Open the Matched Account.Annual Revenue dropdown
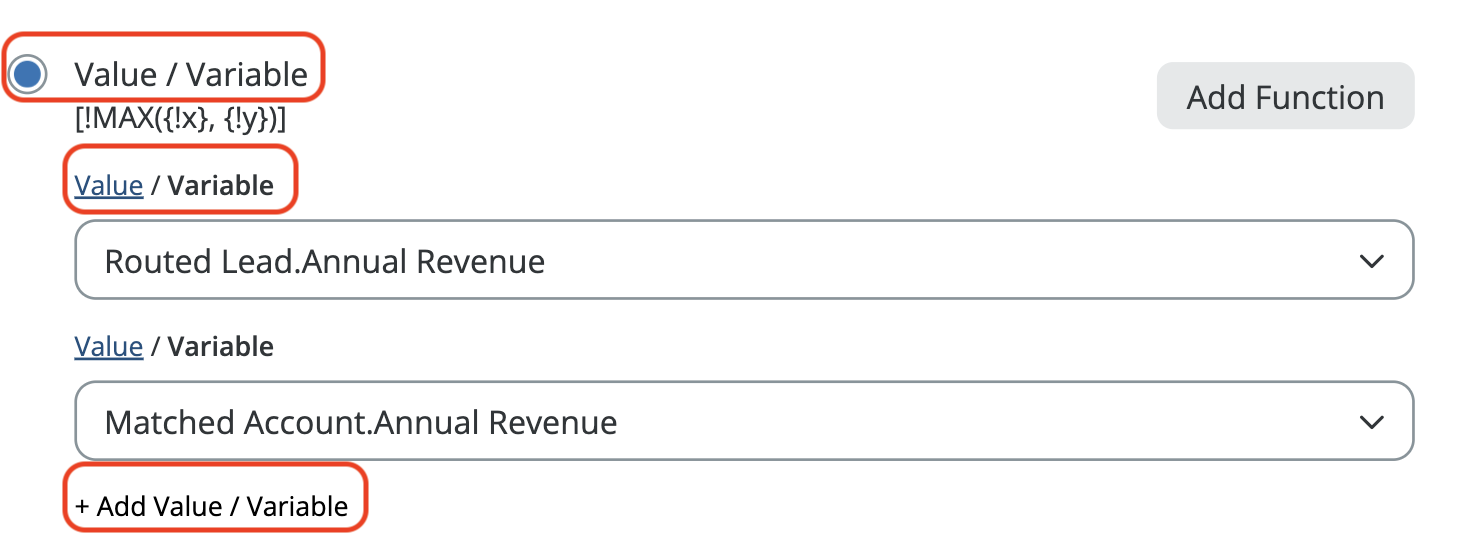Image resolution: width=1458 pixels, height=552 pixels. (x=743, y=422)
